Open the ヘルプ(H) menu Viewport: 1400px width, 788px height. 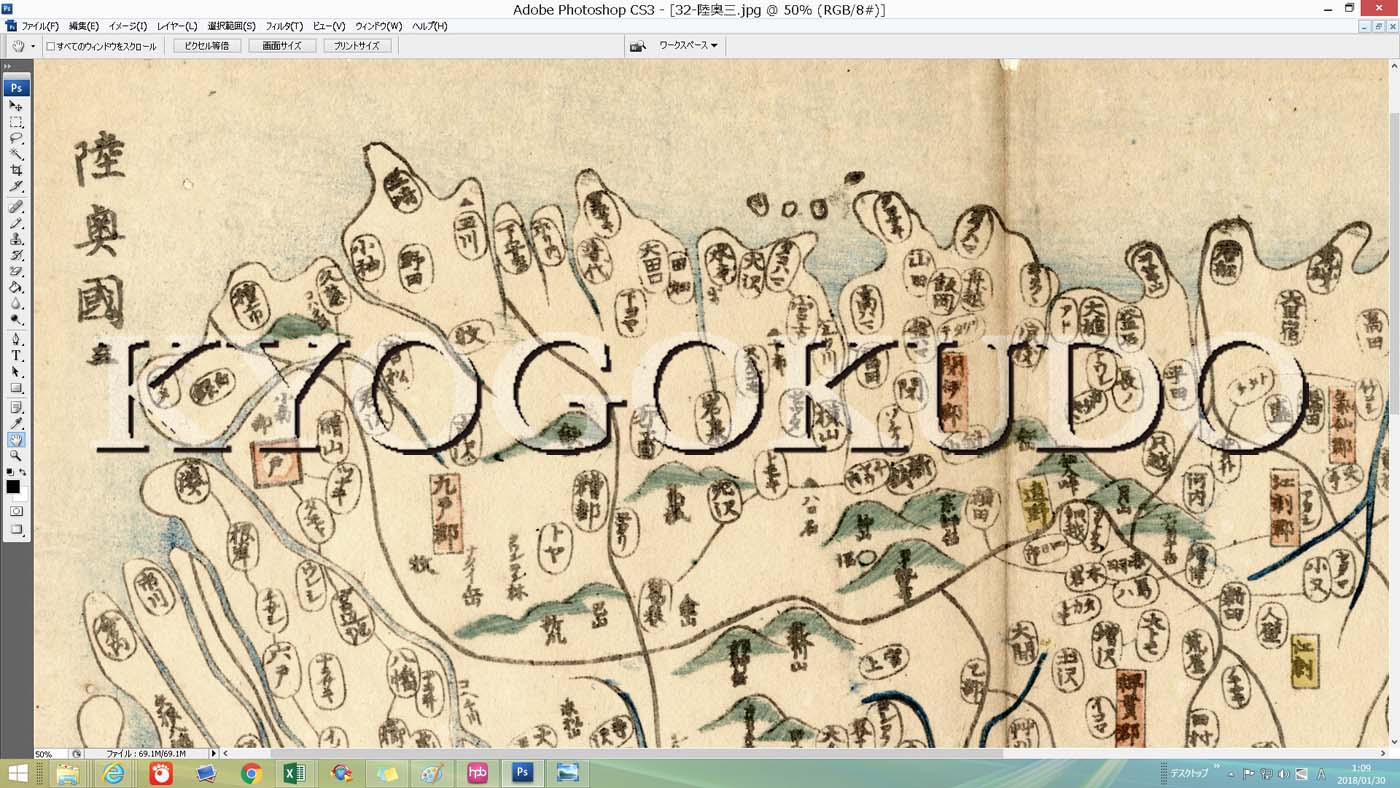430,26
